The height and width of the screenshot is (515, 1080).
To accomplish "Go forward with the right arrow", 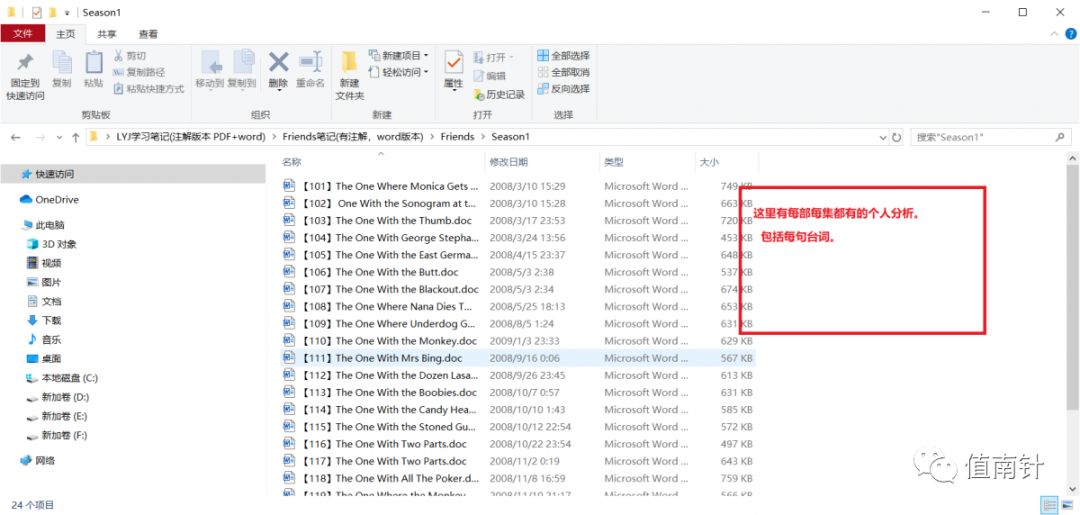I will click(x=40, y=137).
